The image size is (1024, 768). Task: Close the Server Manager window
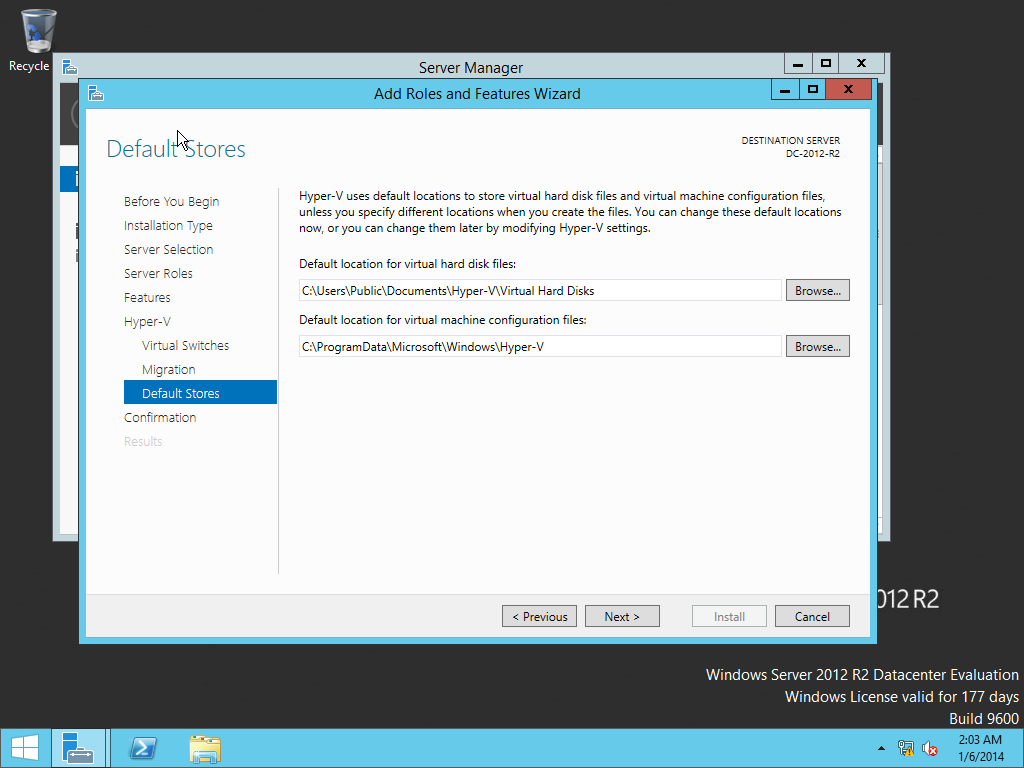tap(861, 63)
